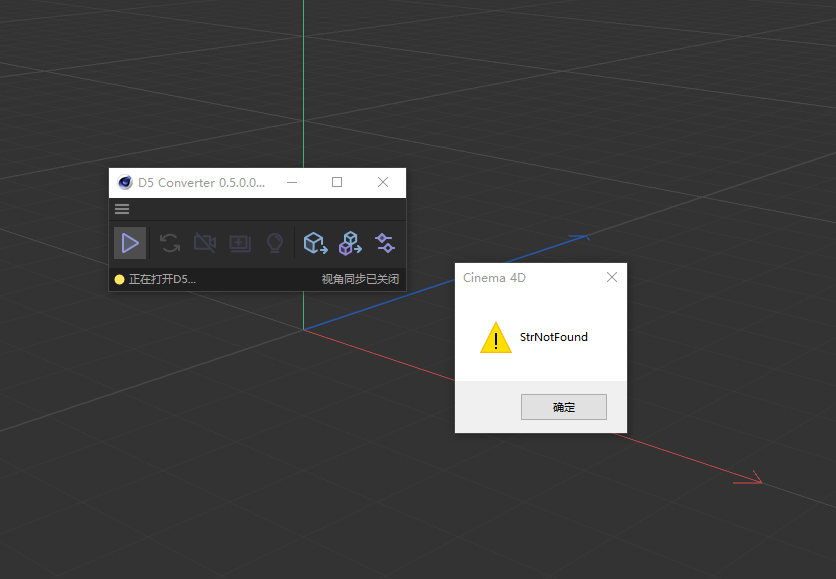This screenshot has height=579, width=836.
Task: Click the yellow warning triangle icon
Action: 496,338
